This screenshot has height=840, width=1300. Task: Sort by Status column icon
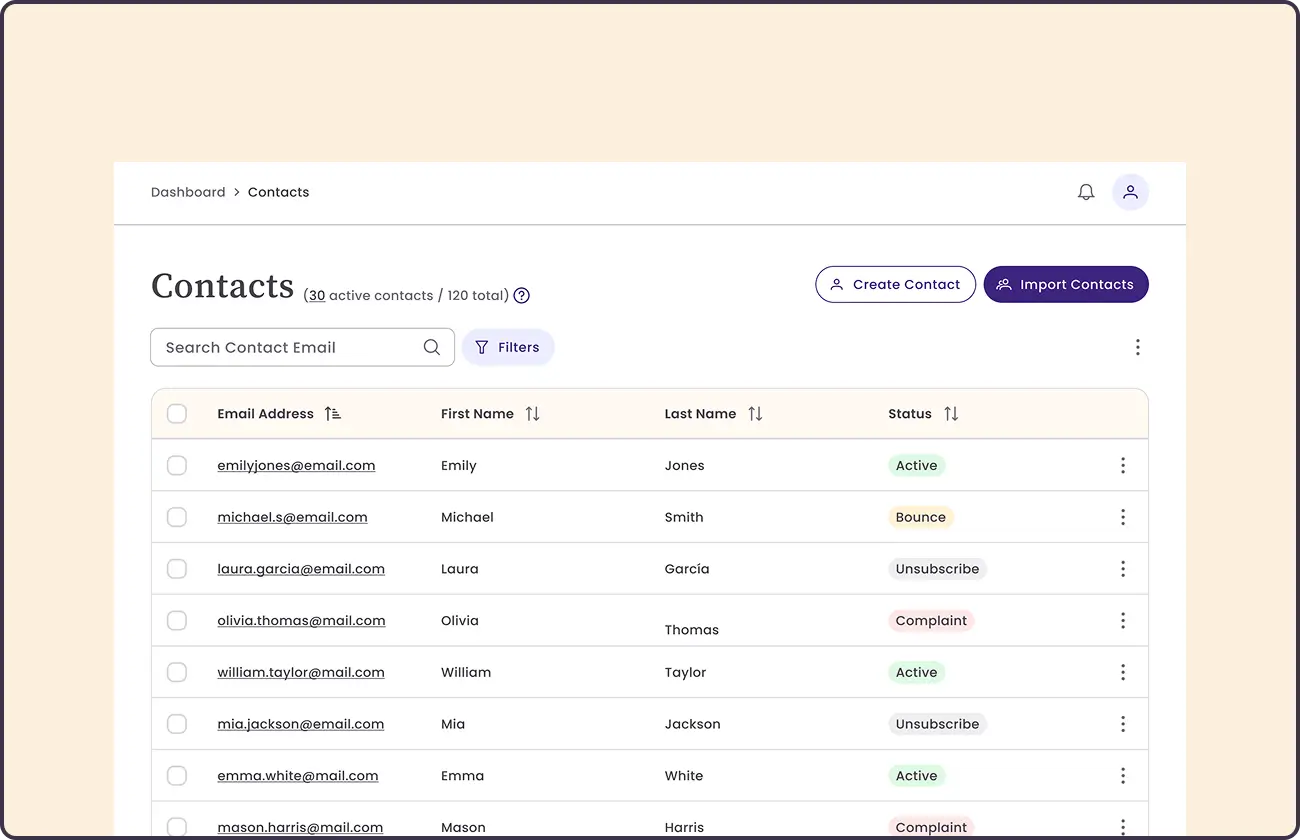pyautogui.click(x=951, y=414)
